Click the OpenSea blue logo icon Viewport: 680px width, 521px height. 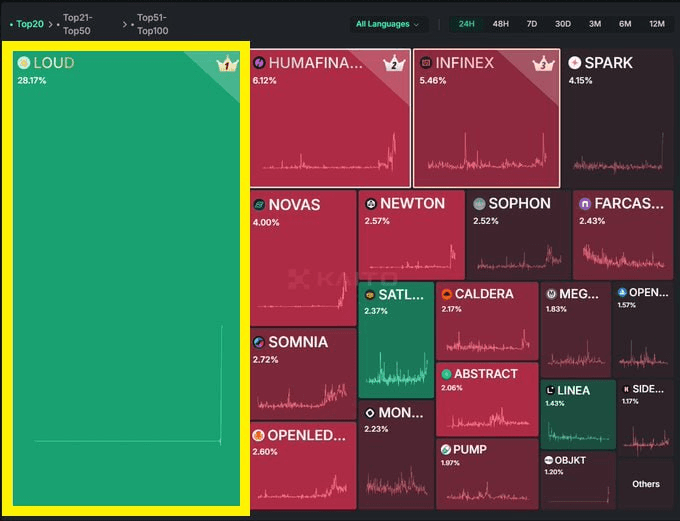(x=622, y=292)
